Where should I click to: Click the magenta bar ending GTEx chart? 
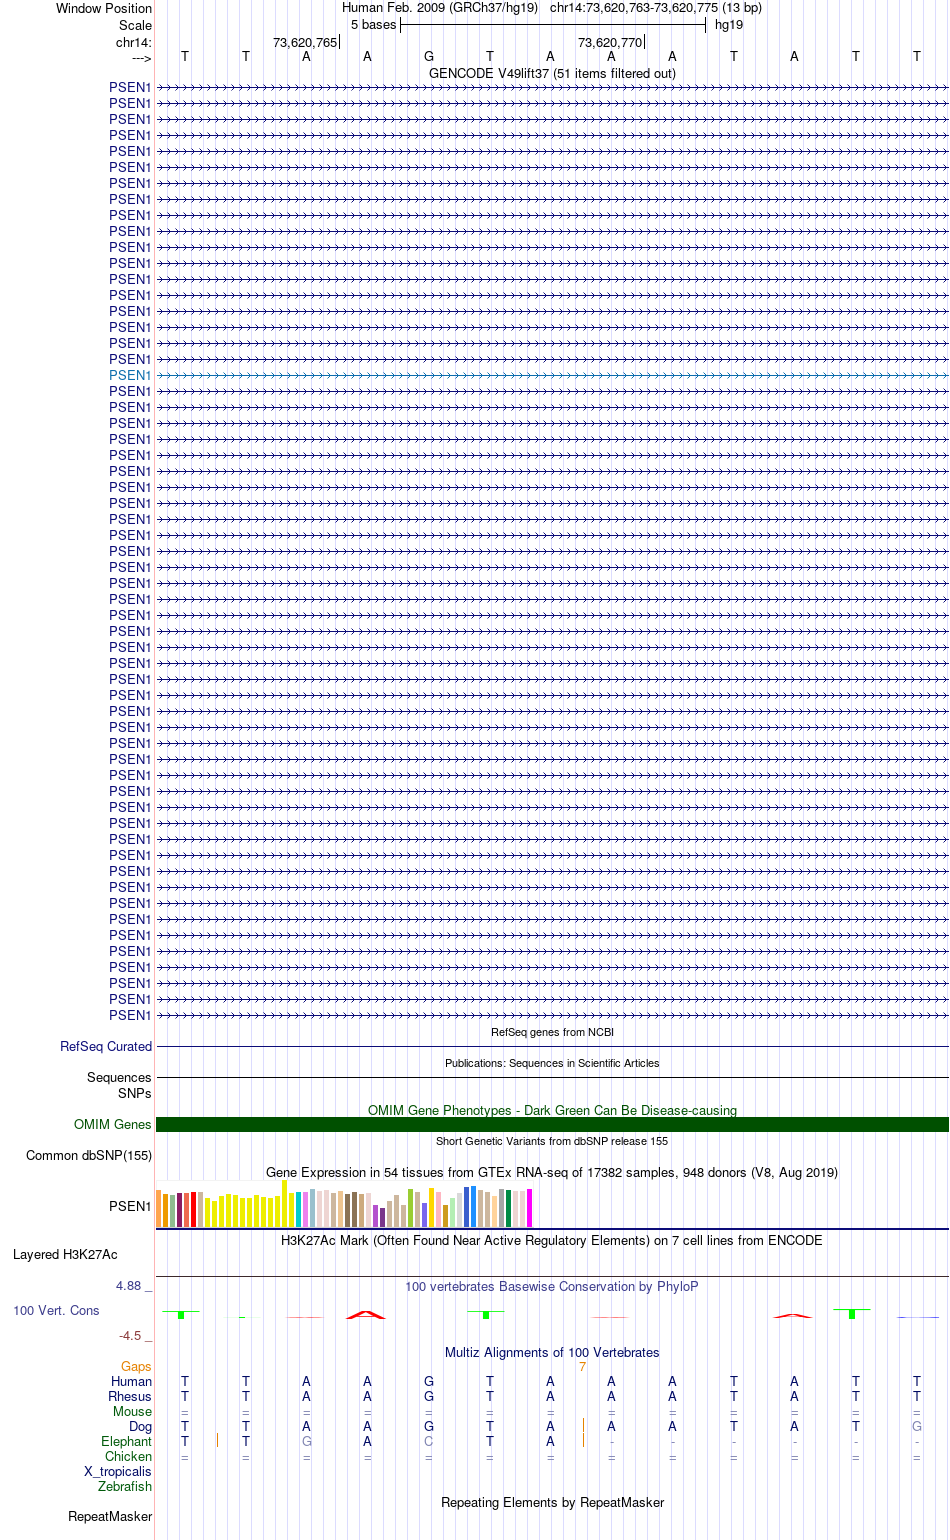coord(529,1208)
